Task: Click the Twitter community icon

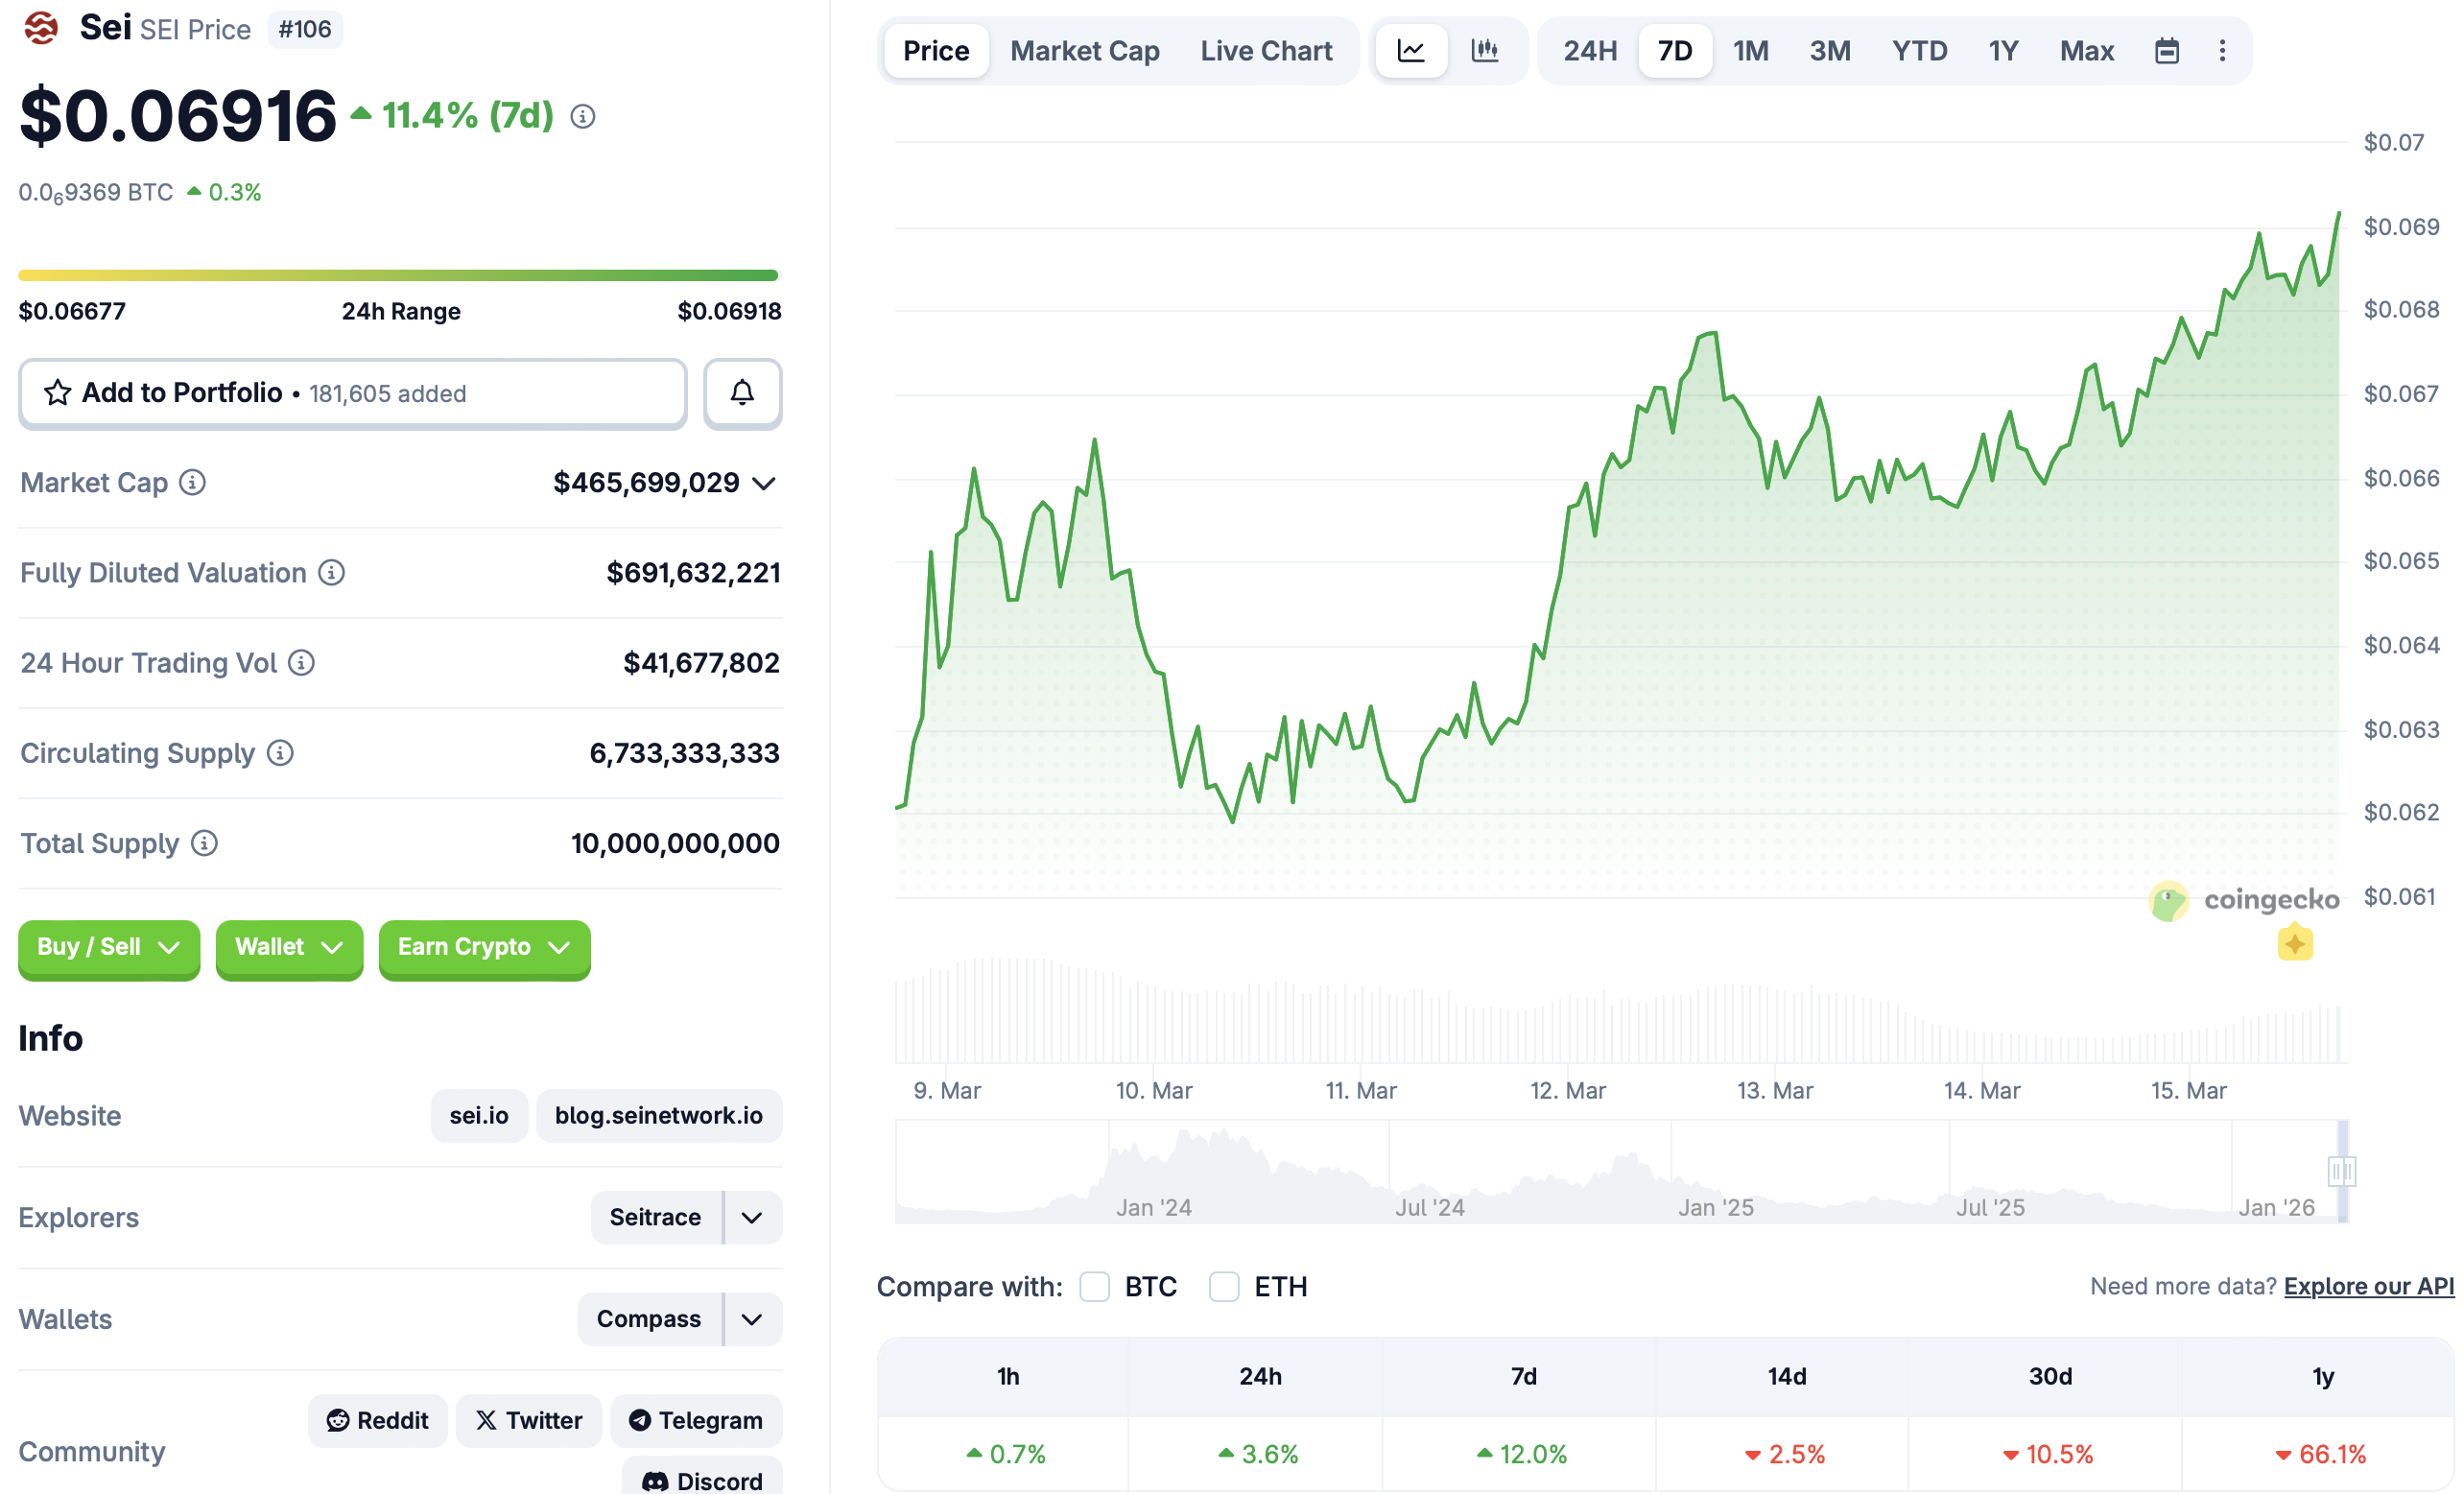Action: pos(528,1420)
